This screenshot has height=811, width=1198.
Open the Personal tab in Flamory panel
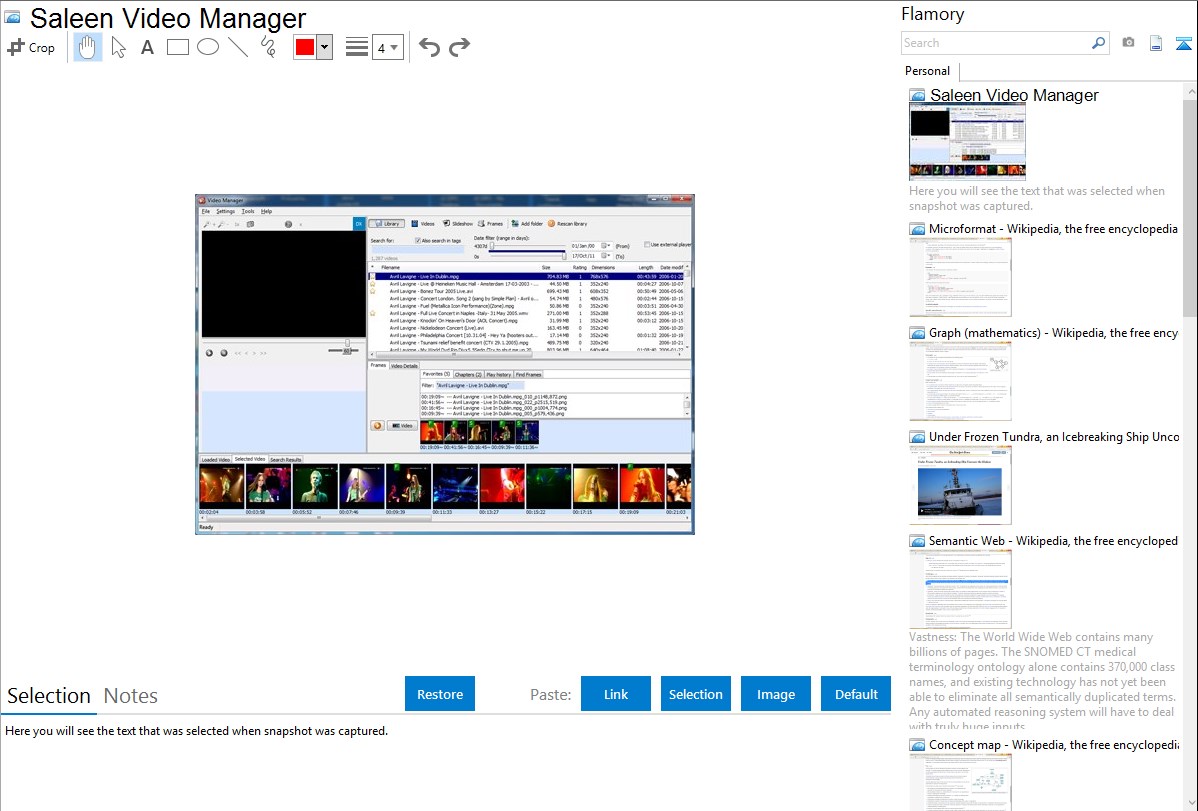[x=927, y=70]
